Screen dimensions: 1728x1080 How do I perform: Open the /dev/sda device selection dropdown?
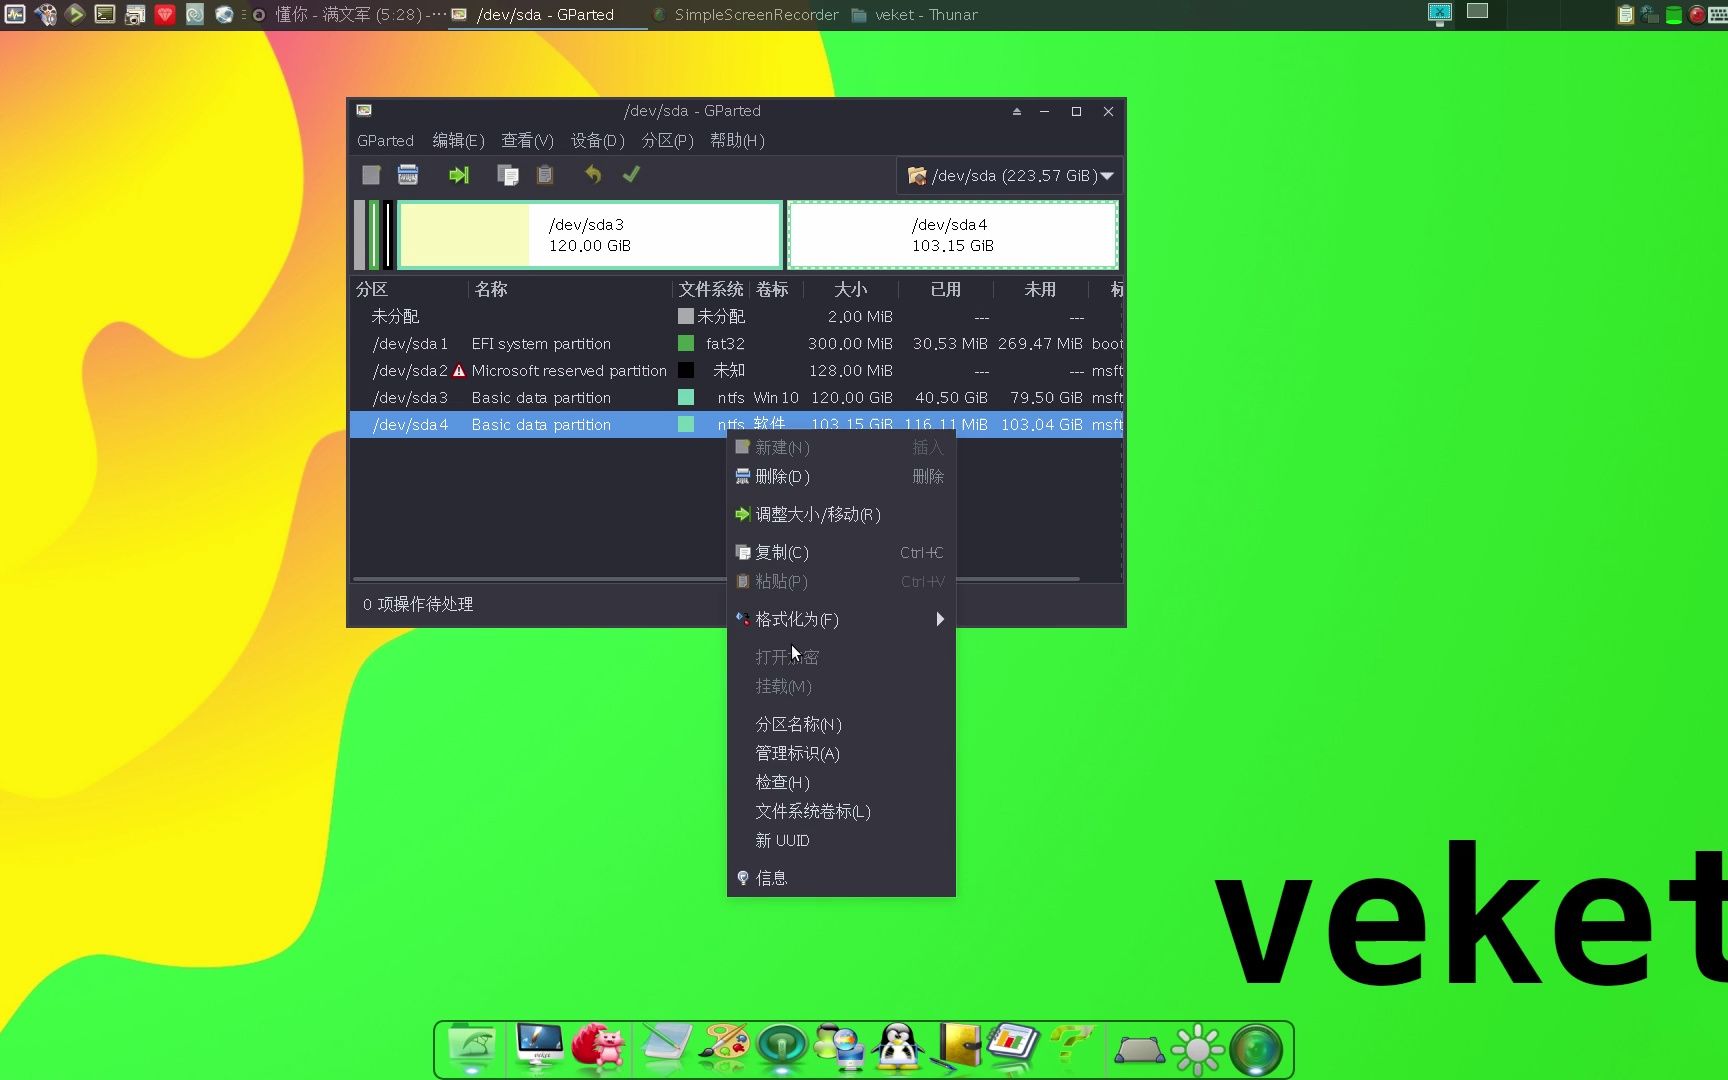1009,175
